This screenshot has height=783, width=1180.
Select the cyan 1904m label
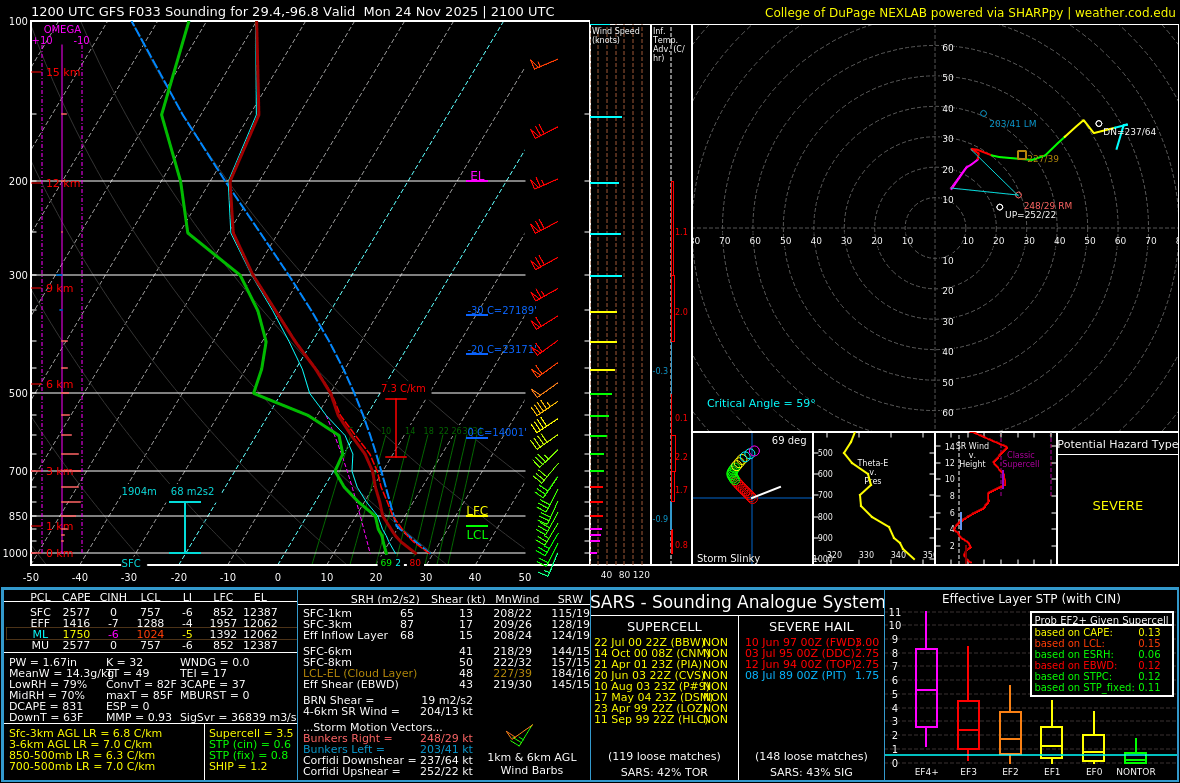pos(139,492)
